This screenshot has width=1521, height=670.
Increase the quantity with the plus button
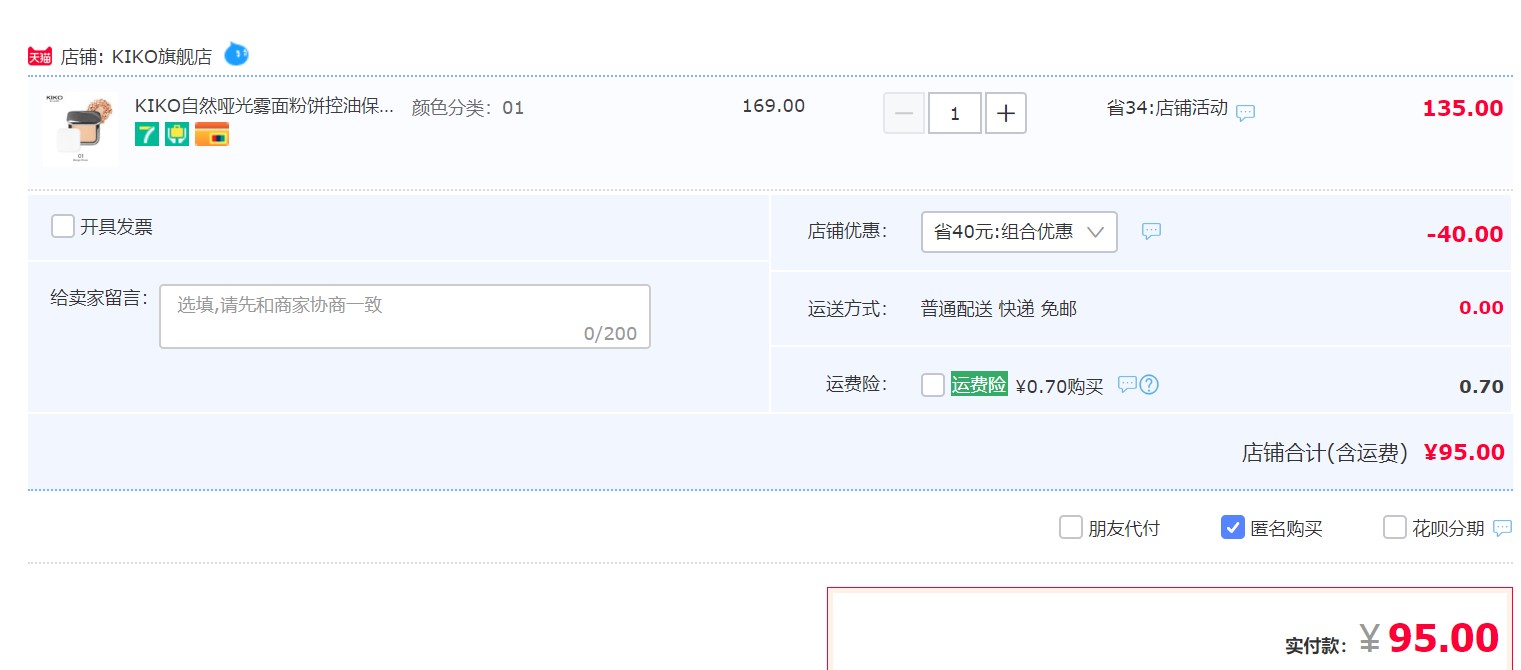pyautogui.click(x=1006, y=113)
